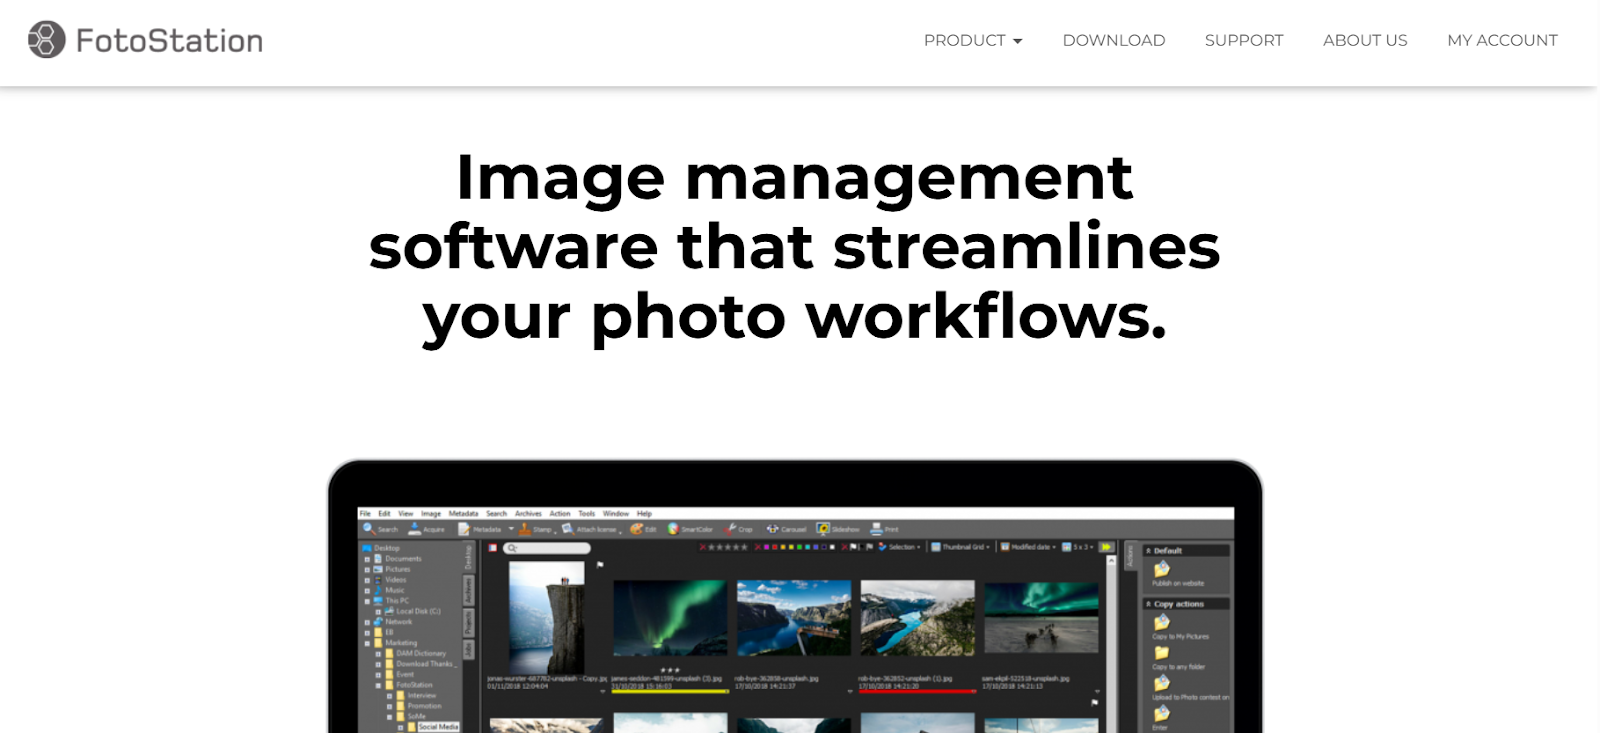This screenshot has height=733, width=1600.
Task: Open the Archives menu in the app screenshot
Action: point(528,513)
